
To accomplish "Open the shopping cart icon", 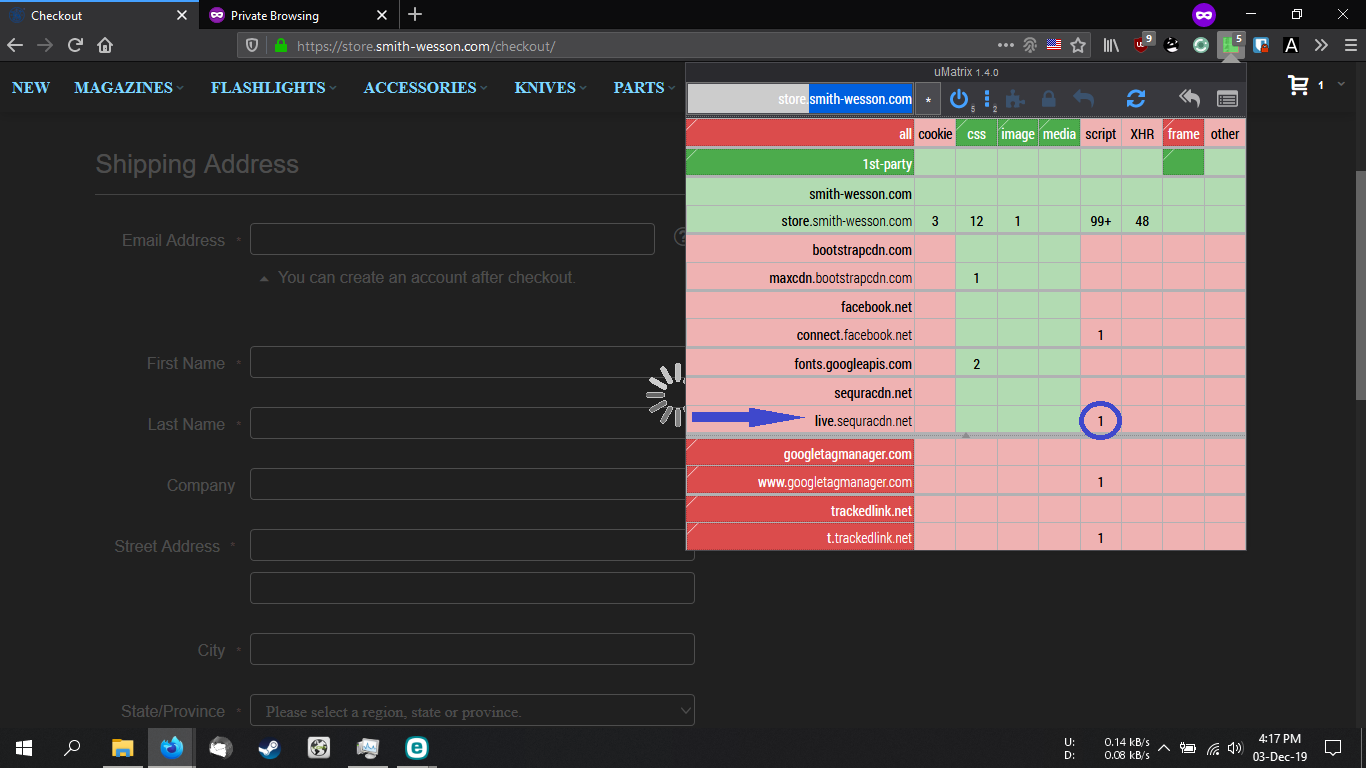I will coord(1299,86).
